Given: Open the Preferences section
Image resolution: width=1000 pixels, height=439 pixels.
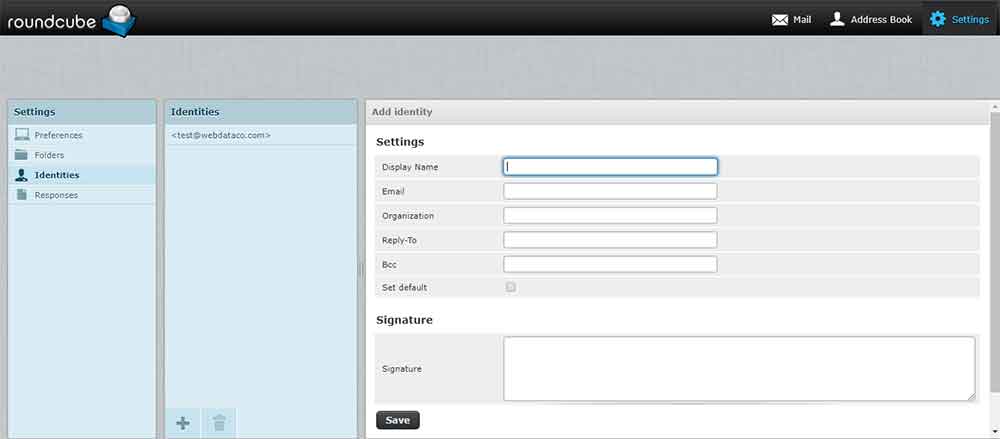Looking at the screenshot, I should pyautogui.click(x=58, y=135).
